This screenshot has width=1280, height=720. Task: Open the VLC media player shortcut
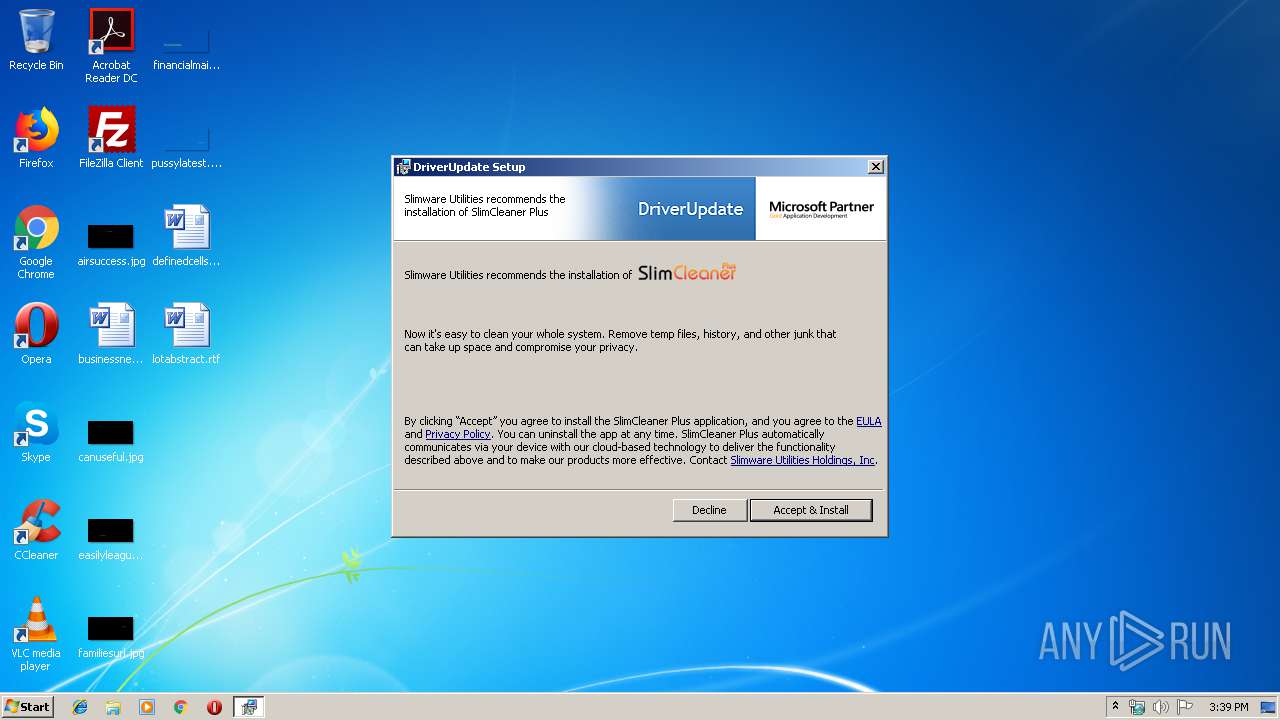(x=36, y=634)
